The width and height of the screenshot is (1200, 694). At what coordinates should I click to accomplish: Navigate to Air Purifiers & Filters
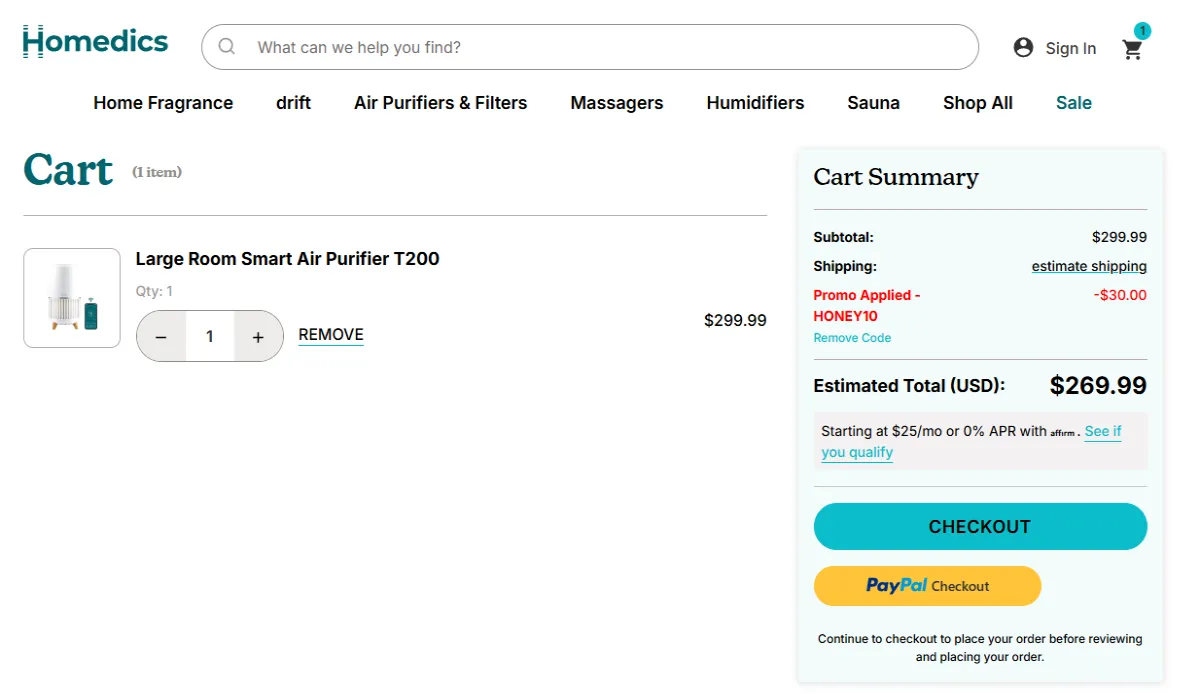(440, 102)
